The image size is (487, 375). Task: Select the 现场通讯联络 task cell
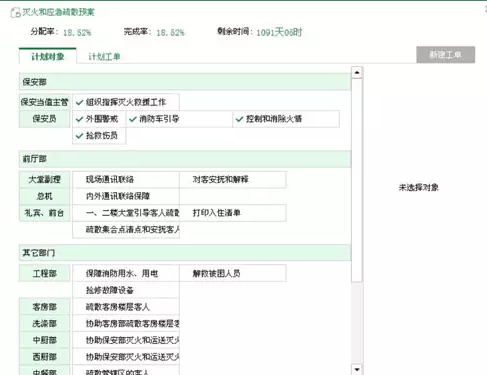[126, 180]
